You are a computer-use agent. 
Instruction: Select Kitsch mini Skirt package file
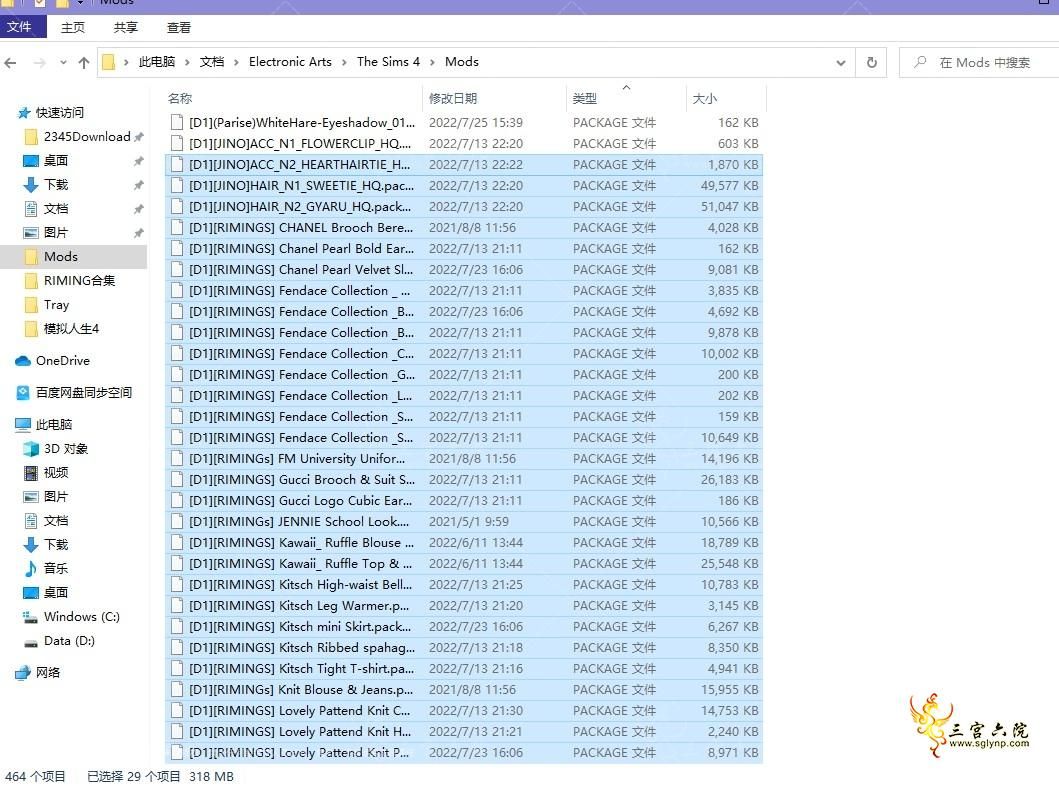pyautogui.click(x=464, y=626)
